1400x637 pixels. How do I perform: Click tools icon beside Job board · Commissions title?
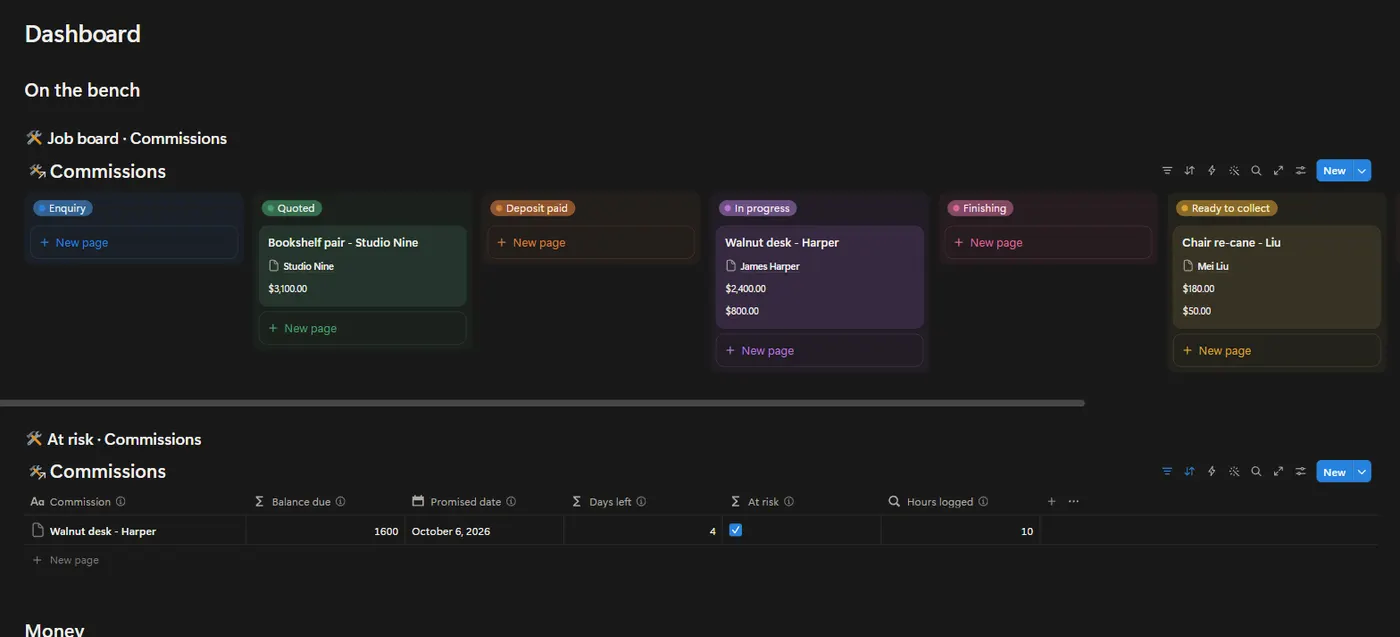[x=34, y=138]
